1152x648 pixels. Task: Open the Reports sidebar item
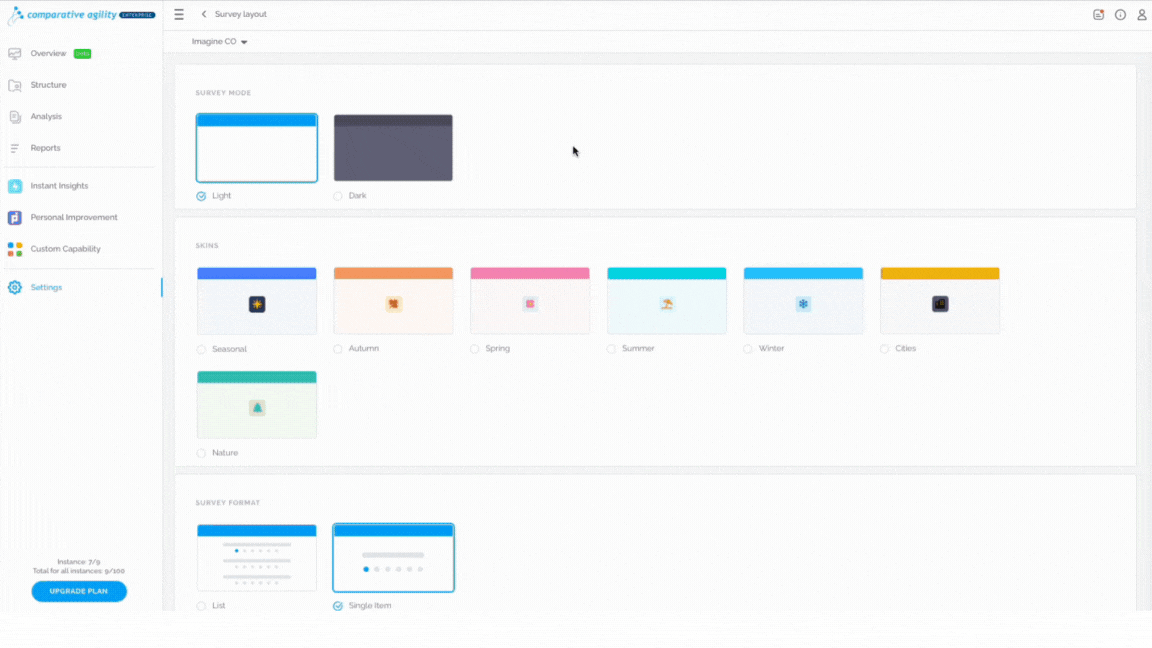click(x=46, y=148)
